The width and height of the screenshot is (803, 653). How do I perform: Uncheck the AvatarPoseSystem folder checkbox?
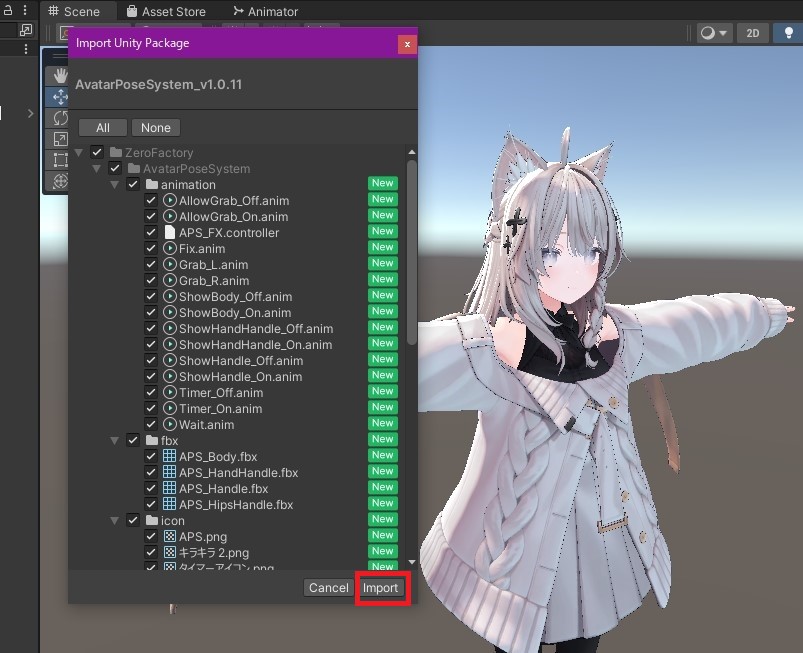click(x=115, y=168)
